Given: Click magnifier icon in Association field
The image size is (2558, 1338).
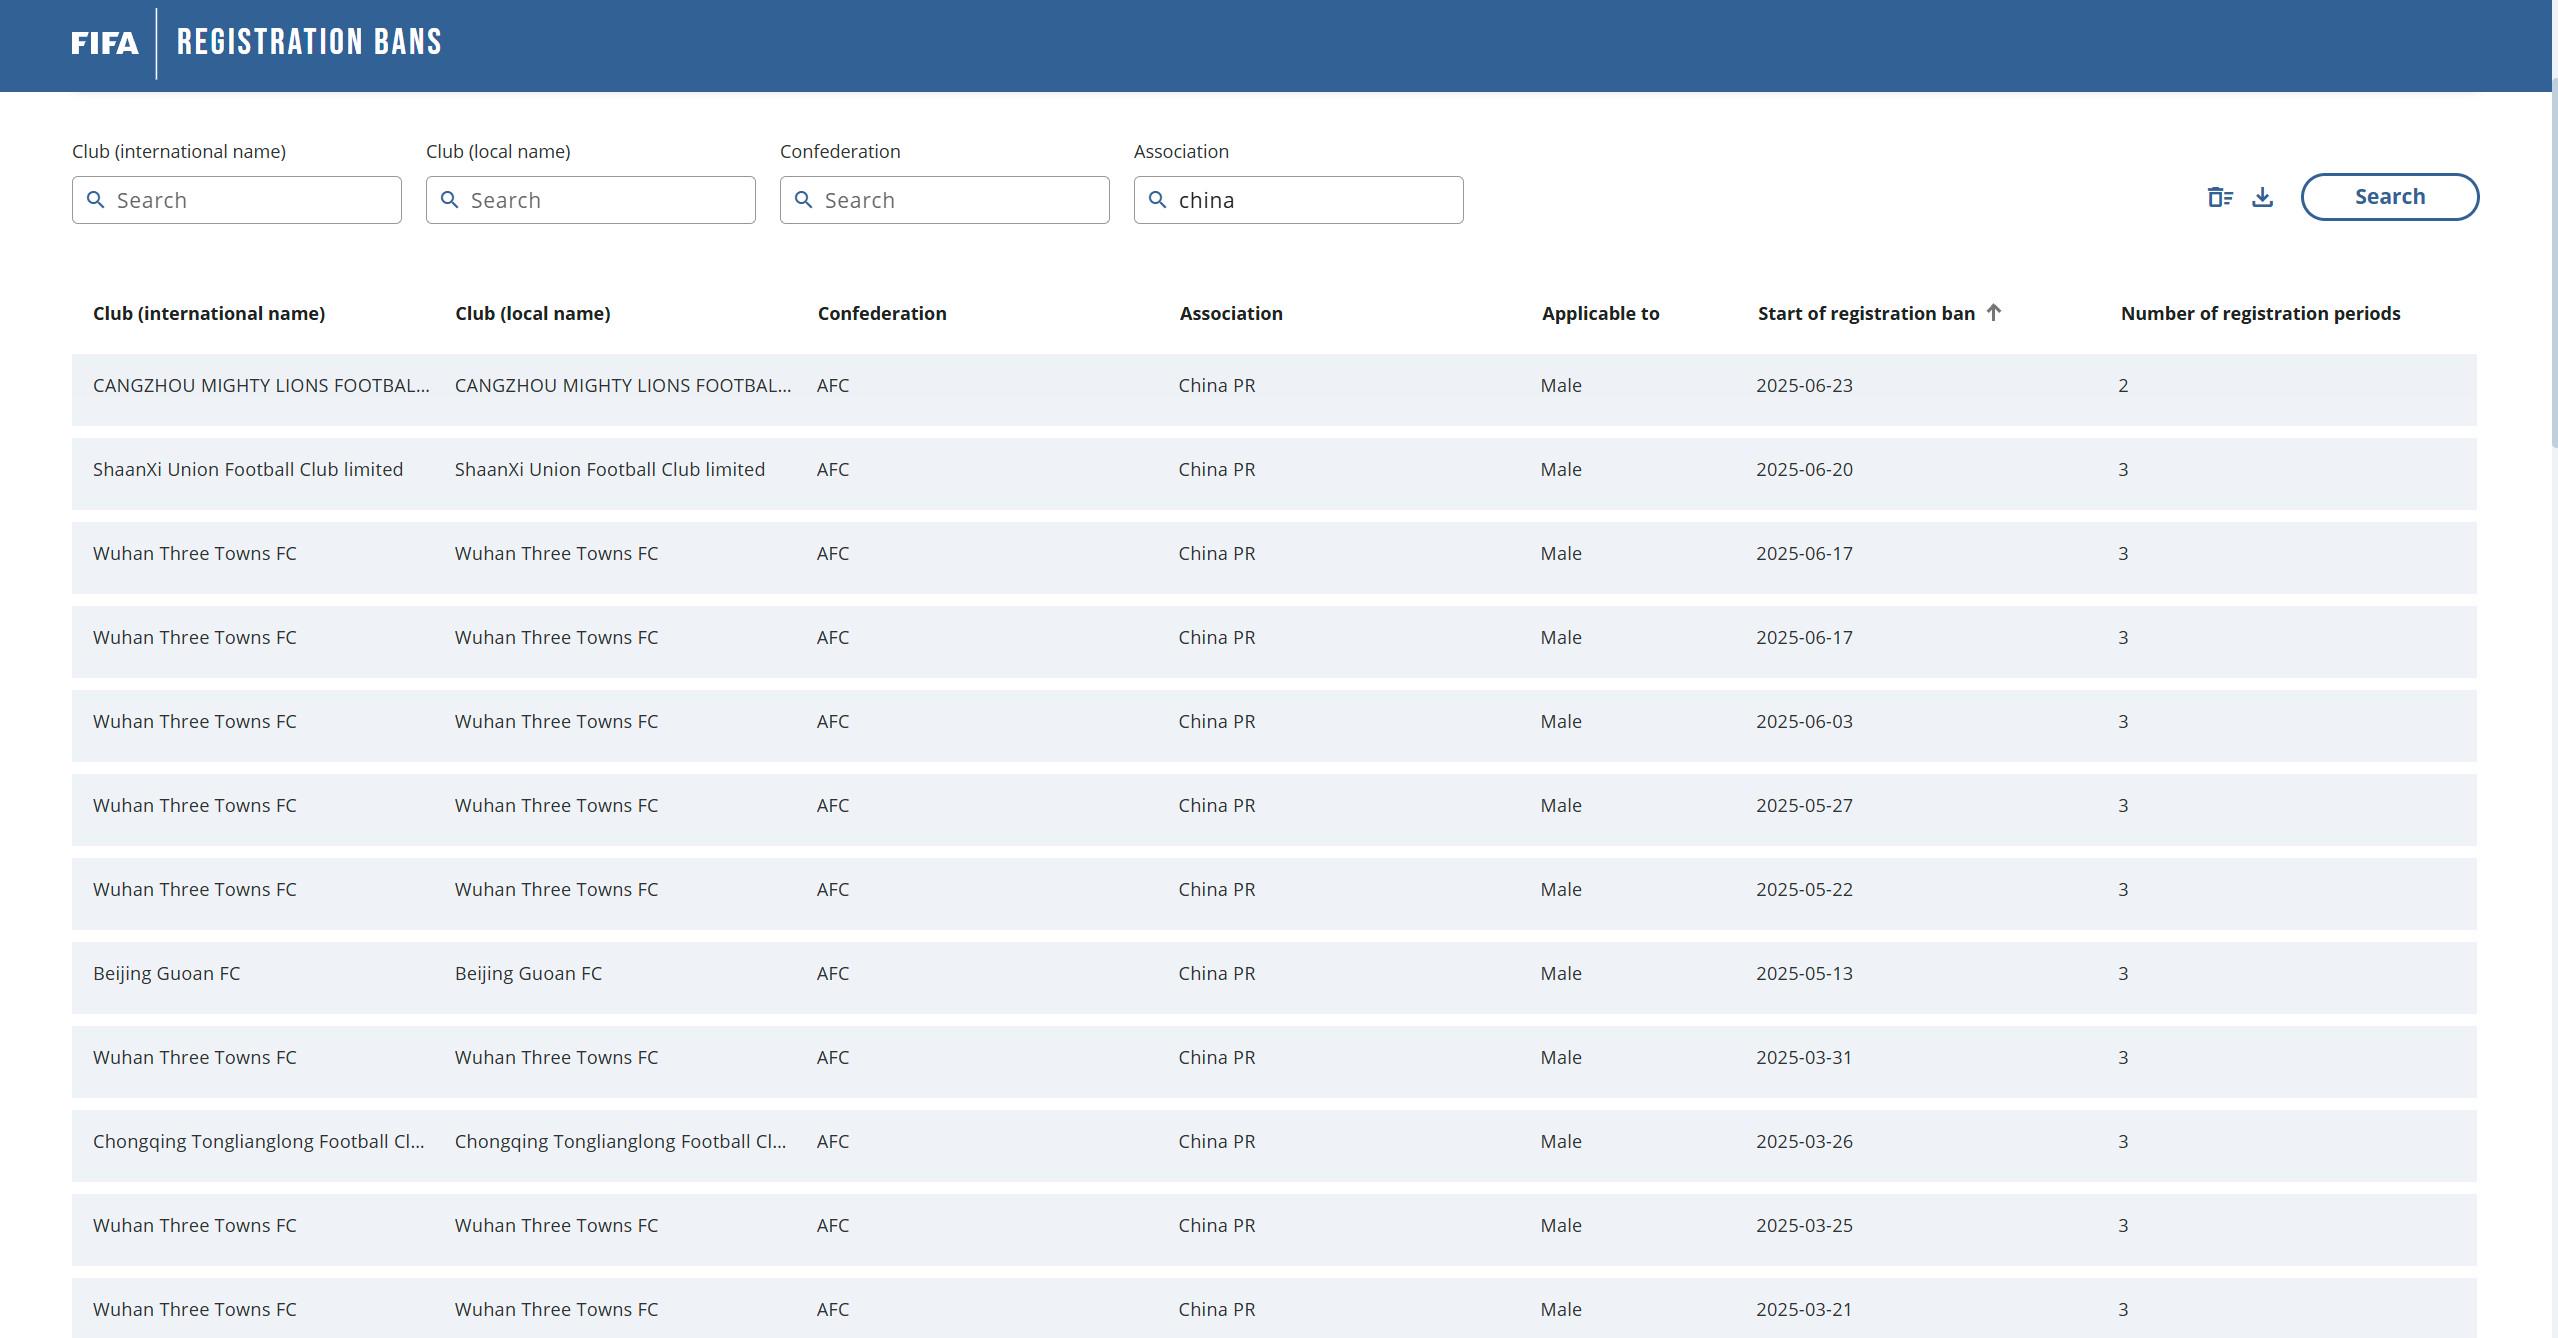Looking at the screenshot, I should point(1157,200).
